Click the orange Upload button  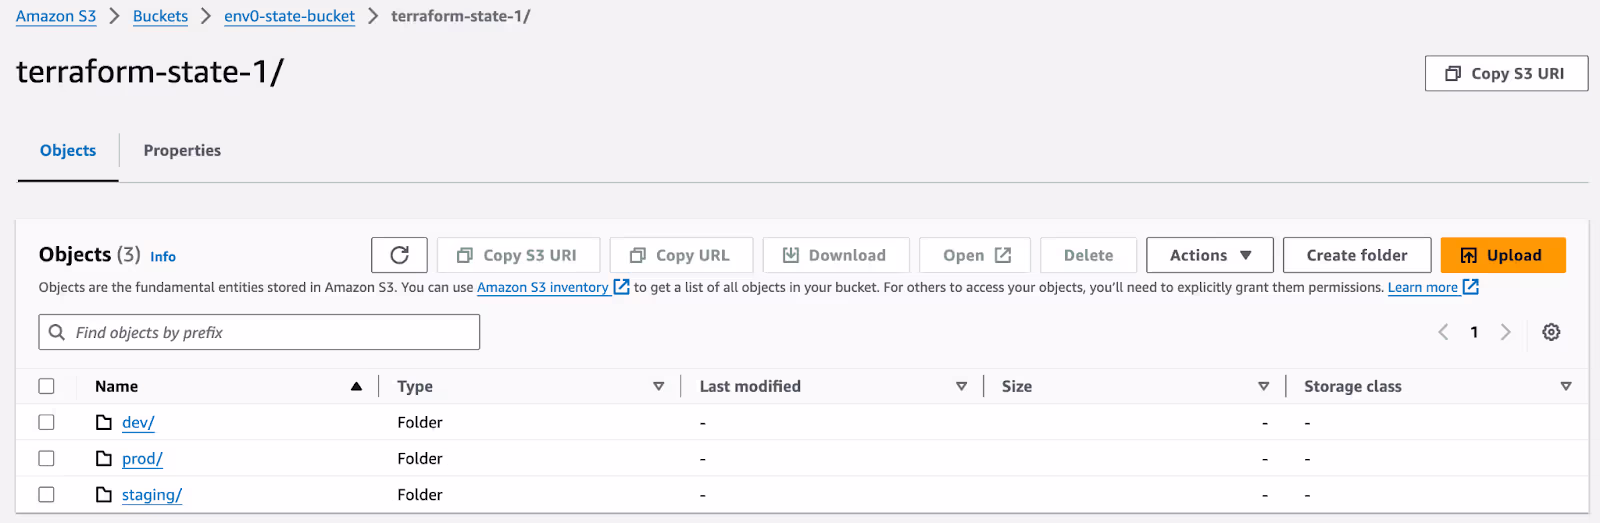(x=1503, y=255)
